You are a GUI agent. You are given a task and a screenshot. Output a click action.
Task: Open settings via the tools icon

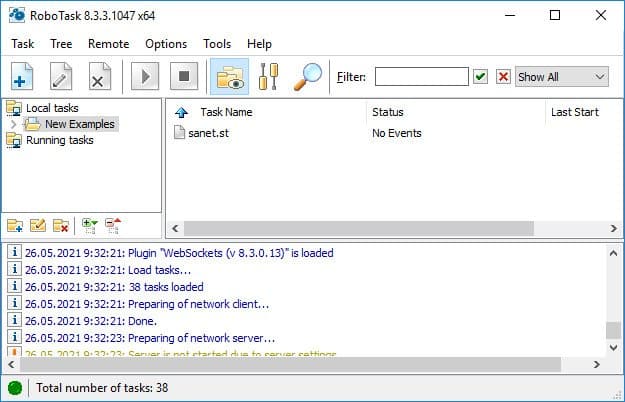tap(269, 77)
